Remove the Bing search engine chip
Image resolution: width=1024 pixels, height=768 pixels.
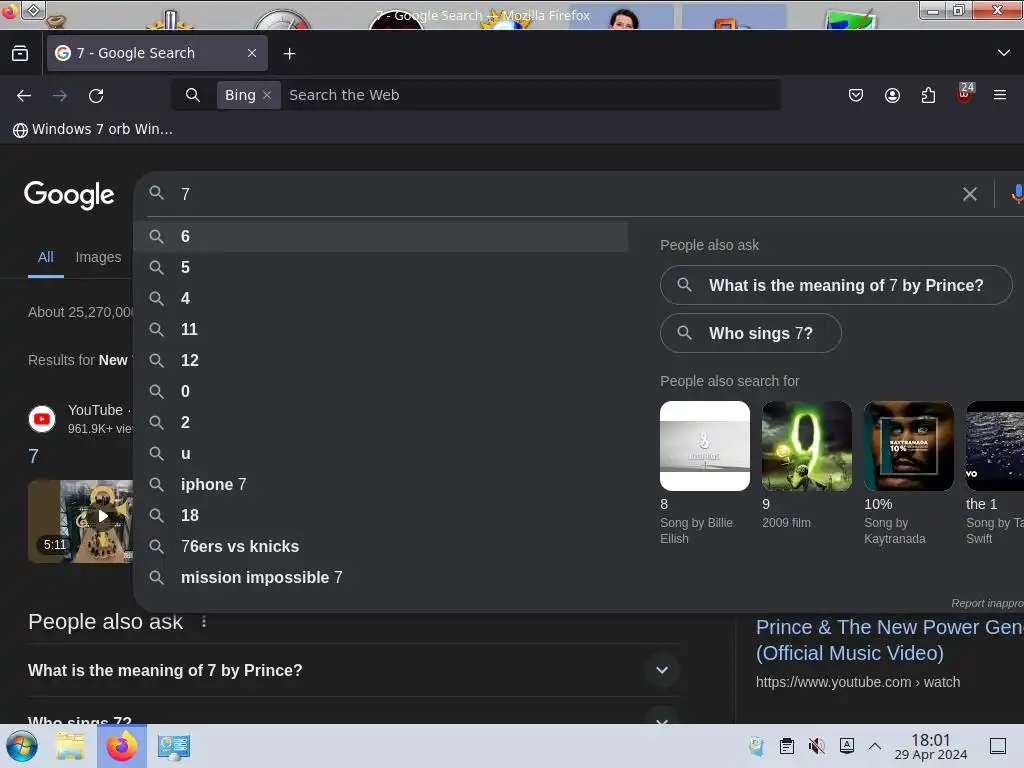pos(267,95)
